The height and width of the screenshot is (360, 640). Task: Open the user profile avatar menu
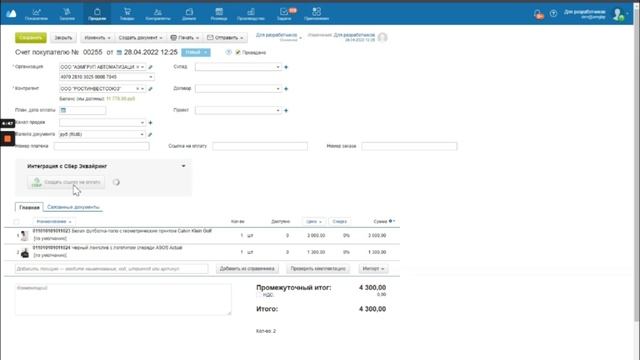coord(618,15)
